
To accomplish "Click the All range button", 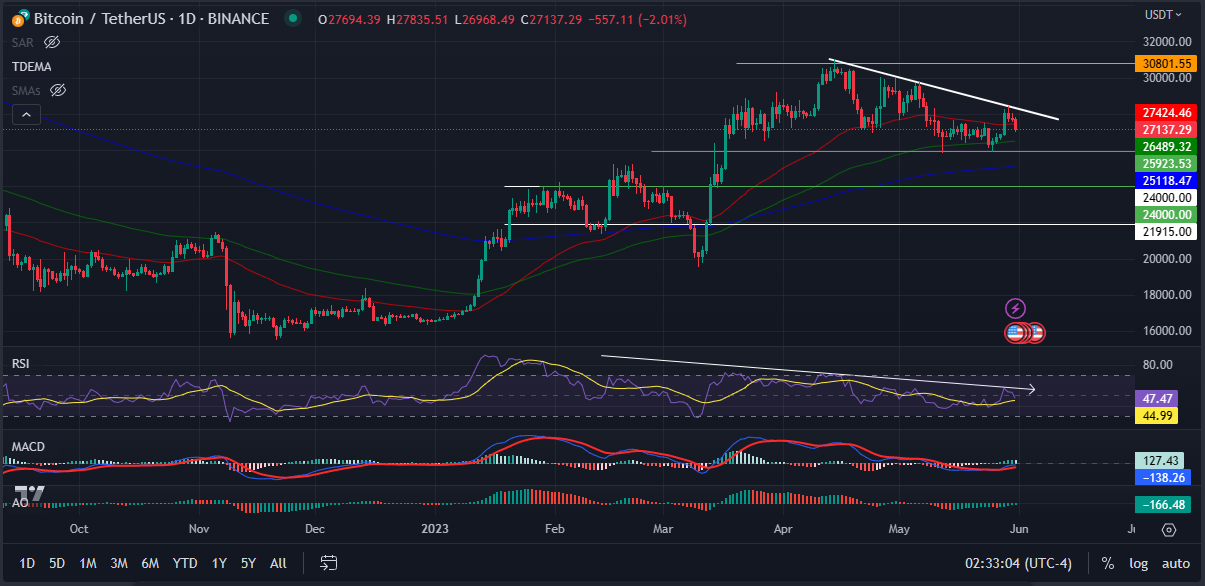I will point(277,563).
